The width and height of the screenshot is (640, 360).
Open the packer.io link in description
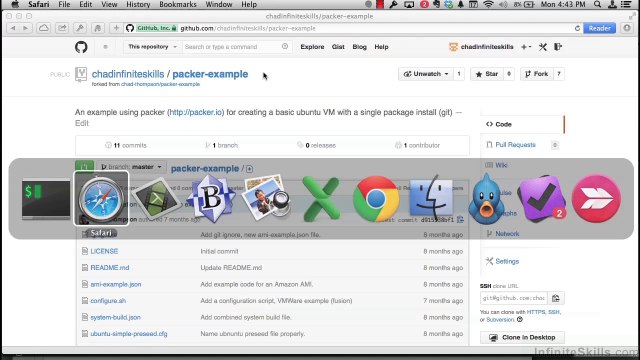[x=196, y=112]
